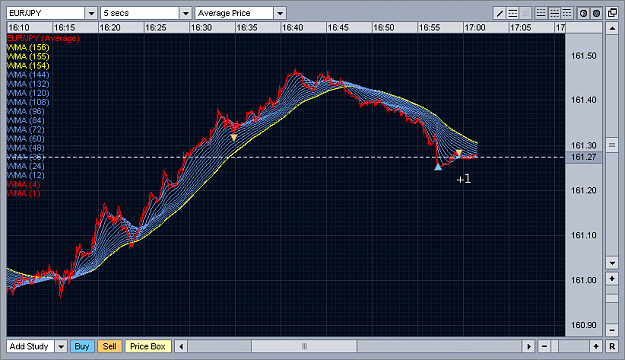Select the WMA (144) legend entry
This screenshot has height=360, width=625.
pos(28,75)
